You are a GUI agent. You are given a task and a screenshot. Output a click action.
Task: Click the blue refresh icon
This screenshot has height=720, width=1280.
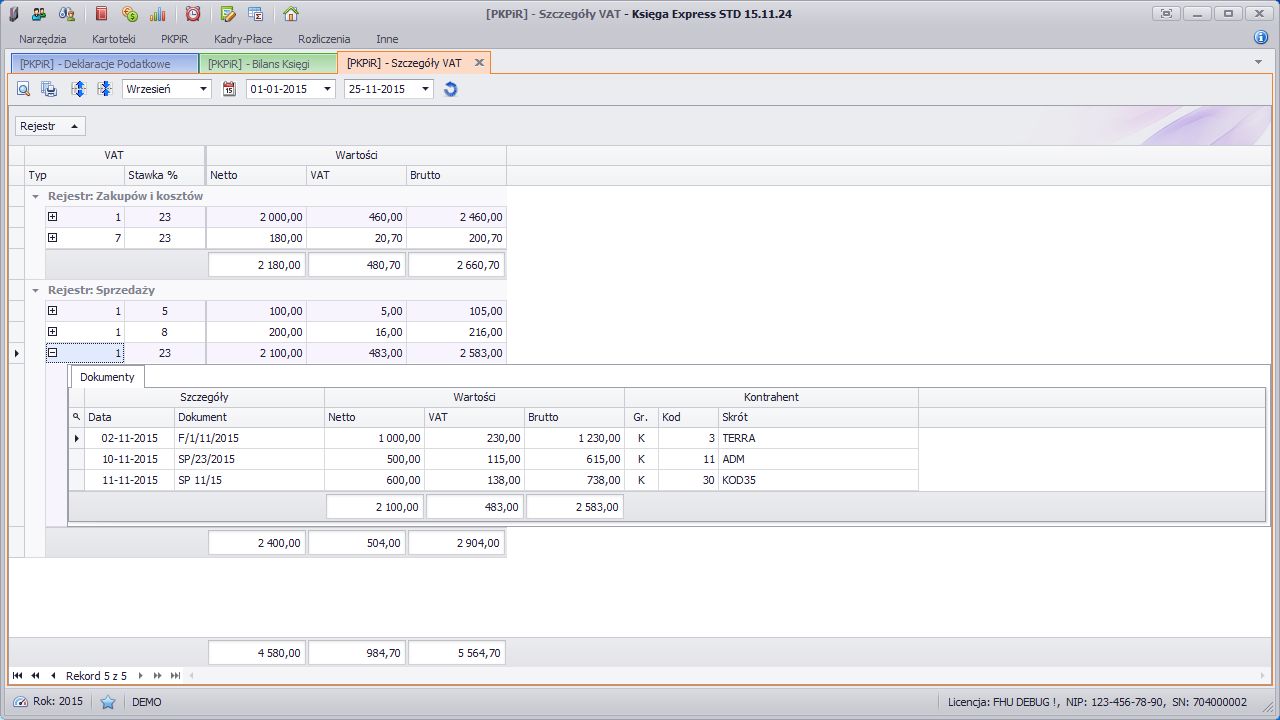point(451,89)
